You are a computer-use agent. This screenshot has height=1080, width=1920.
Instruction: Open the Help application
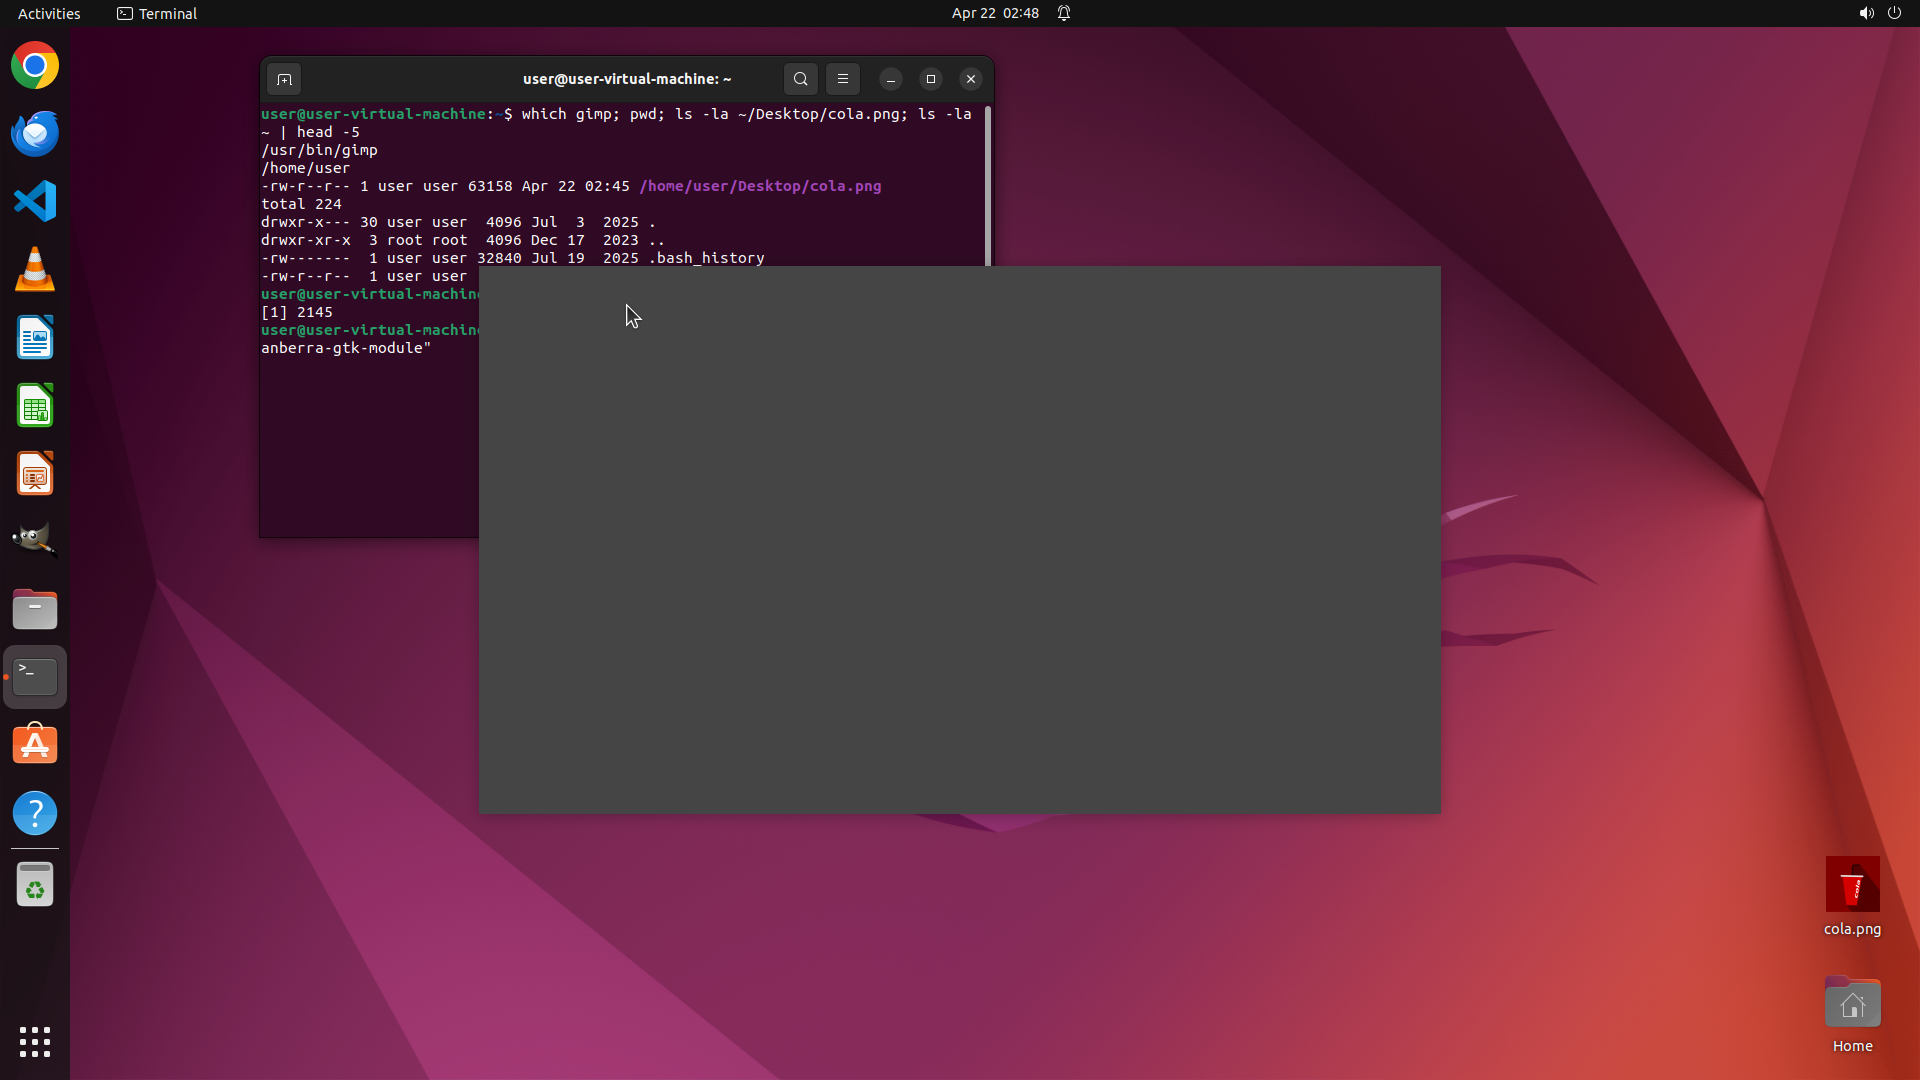click(x=35, y=813)
